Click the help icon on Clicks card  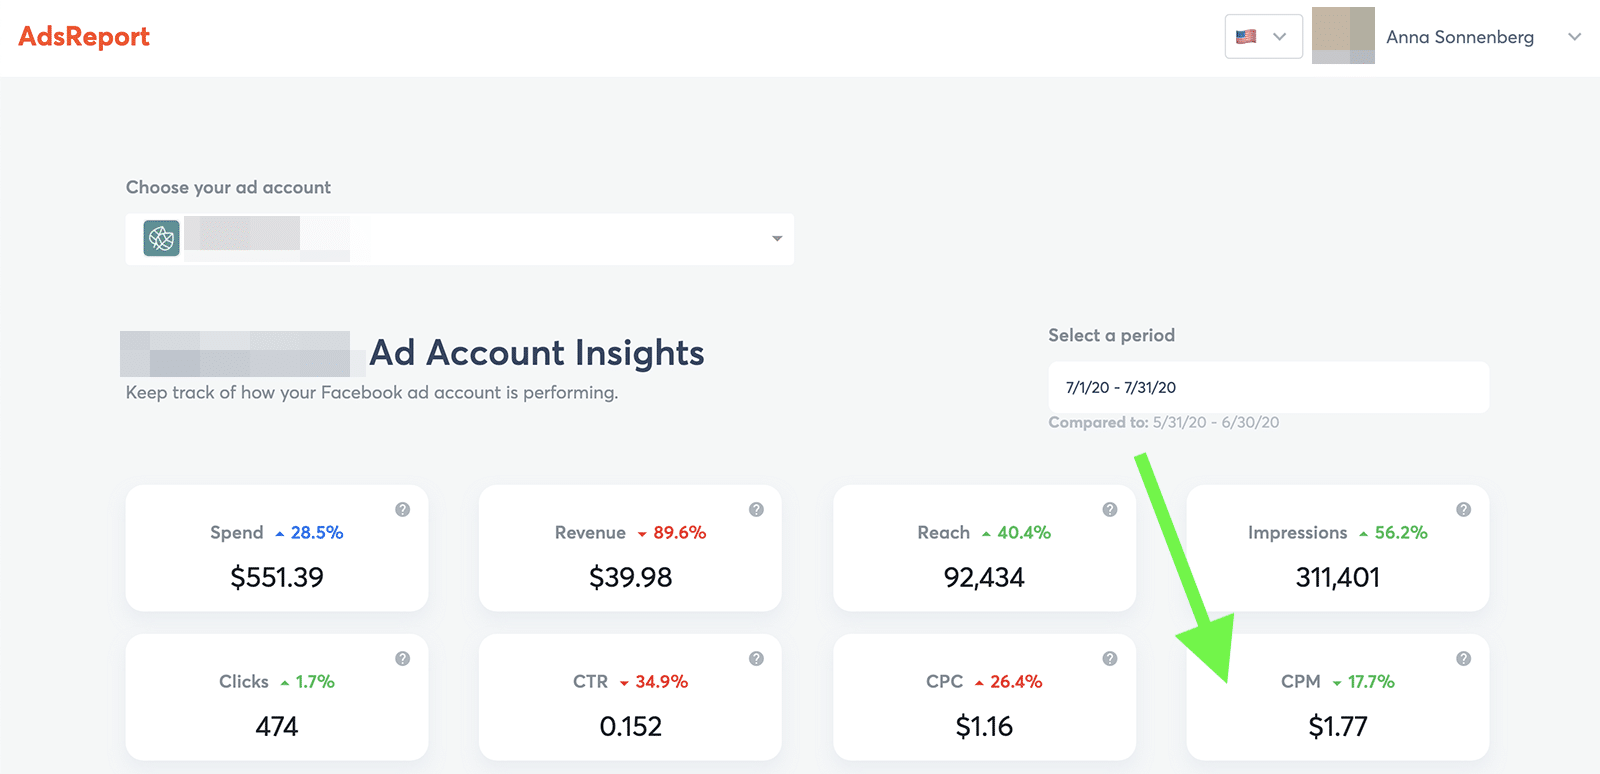click(x=402, y=659)
